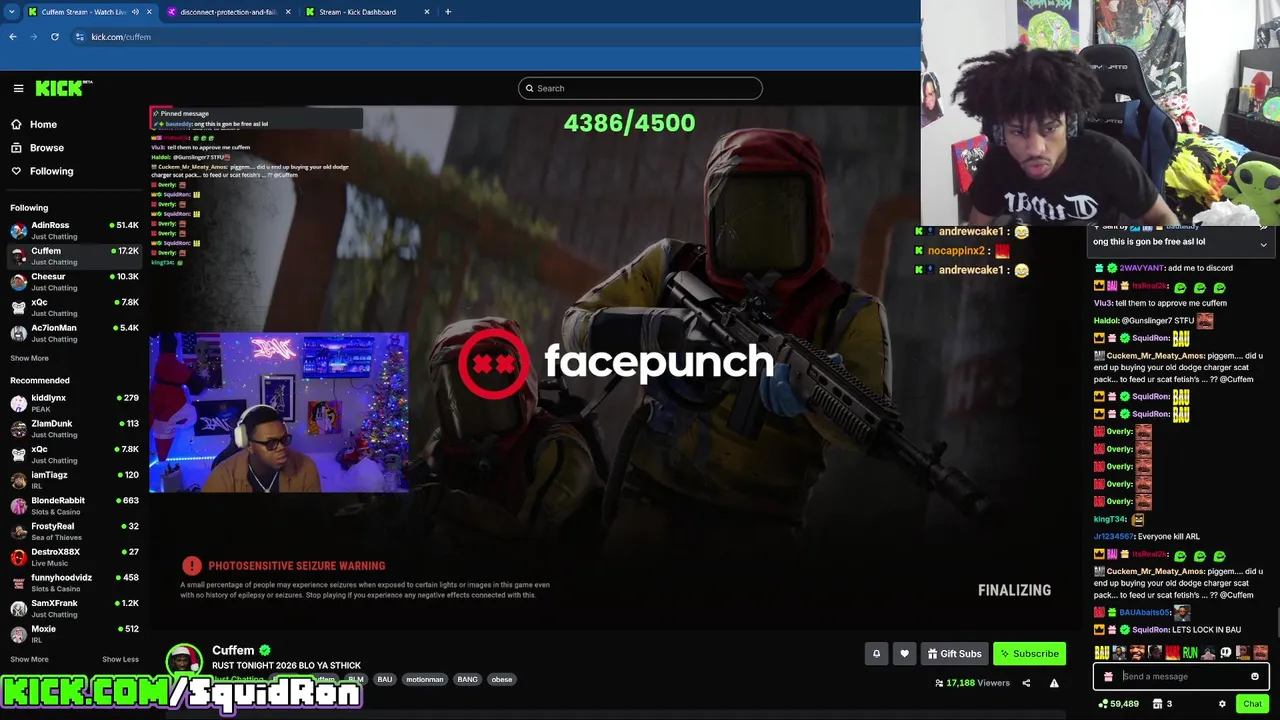Open SamXFrank recommended channel
Screen dimensions: 1280x720
[72, 608]
